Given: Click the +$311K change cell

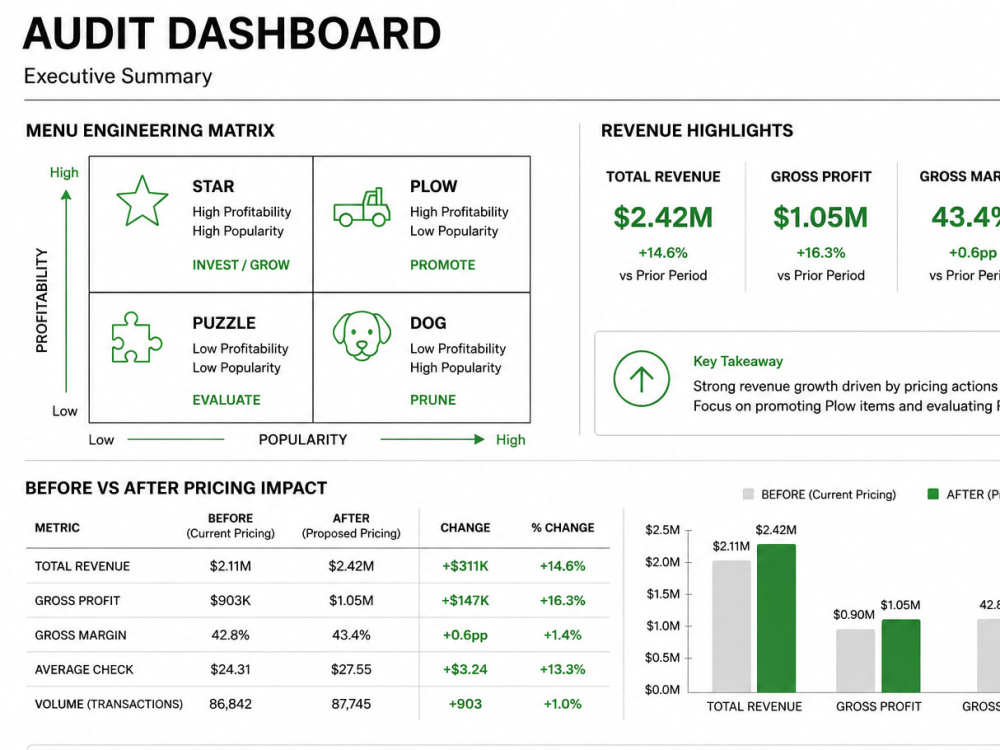Looking at the screenshot, I should [x=465, y=566].
